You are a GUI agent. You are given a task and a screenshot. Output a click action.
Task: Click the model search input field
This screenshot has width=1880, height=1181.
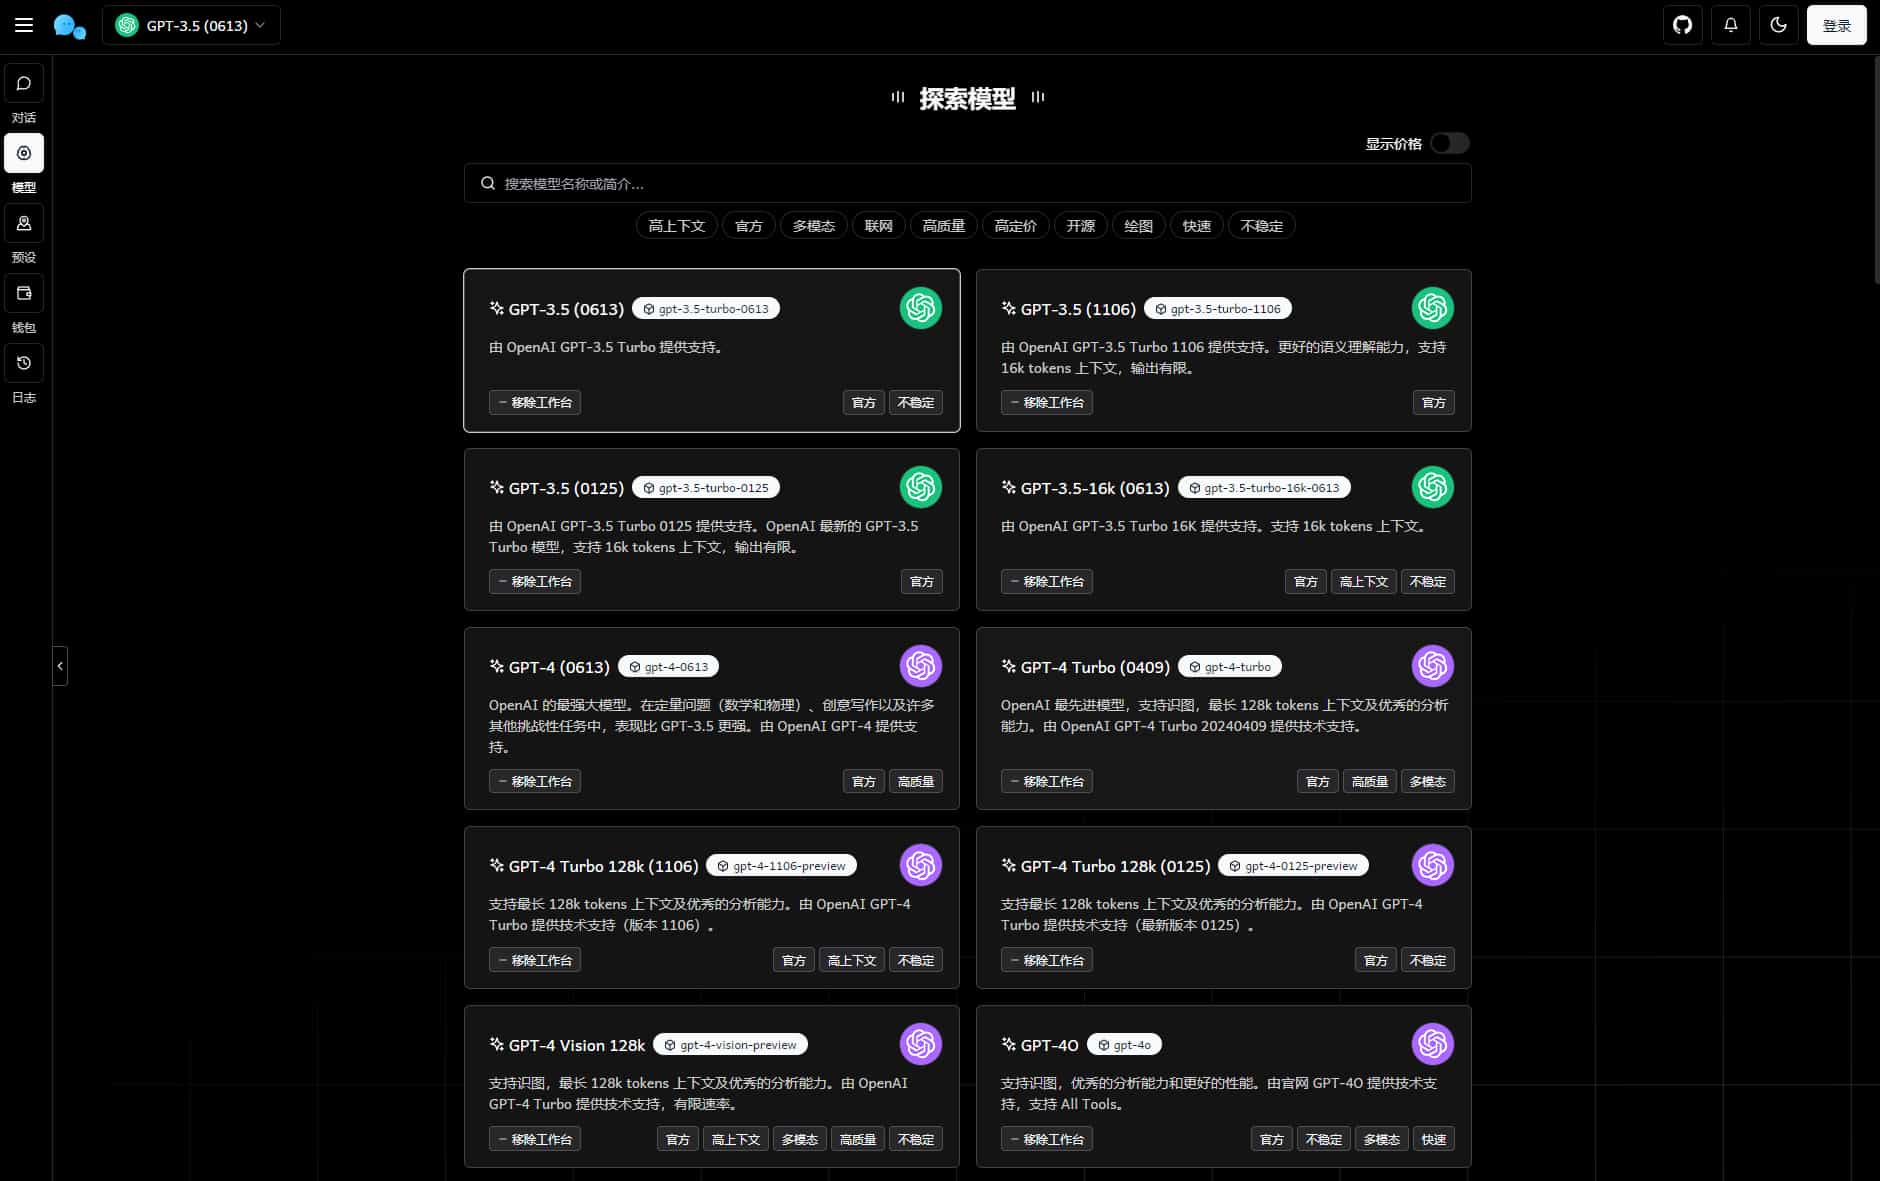(x=966, y=183)
